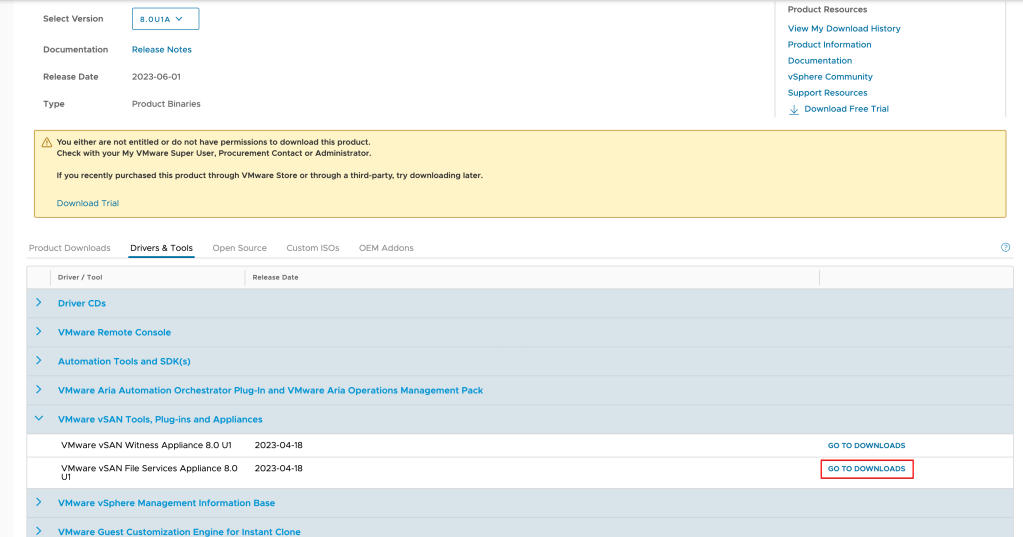Expand the Aria Automation Orchestrator Plug-In row
The width and height of the screenshot is (1023, 537).
pyautogui.click(x=39, y=390)
